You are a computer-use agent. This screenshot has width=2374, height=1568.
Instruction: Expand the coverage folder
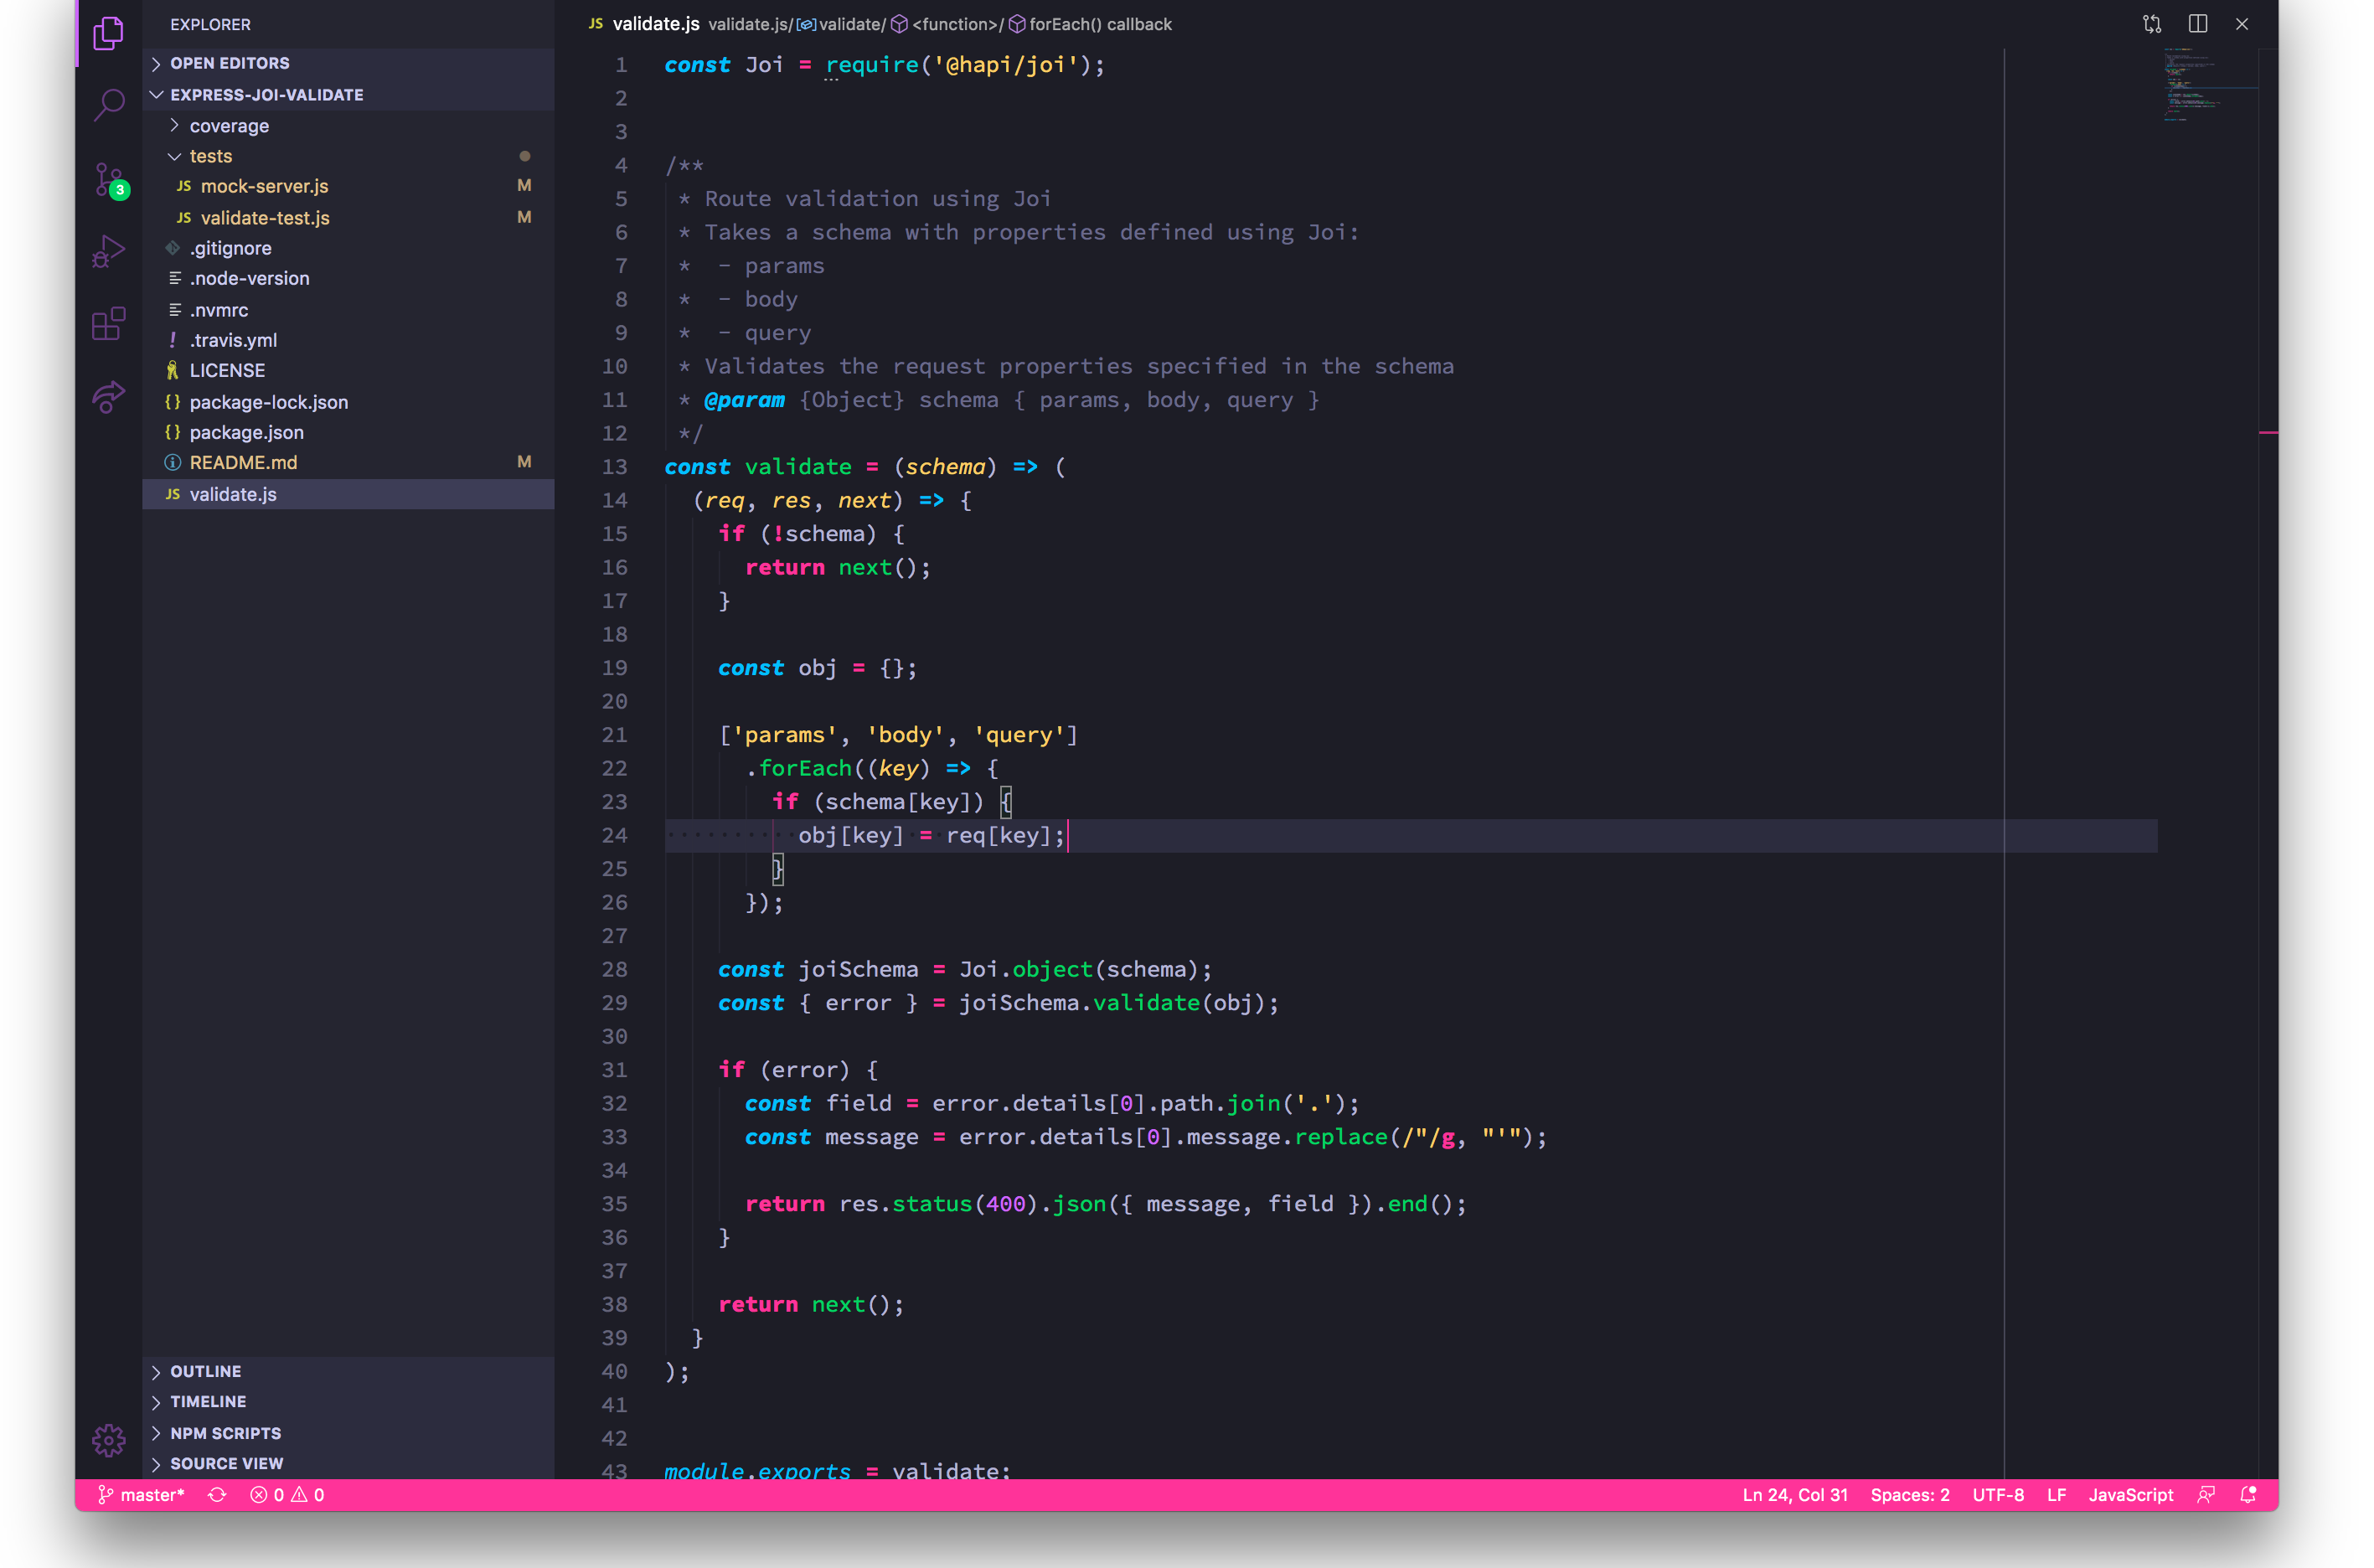point(229,126)
